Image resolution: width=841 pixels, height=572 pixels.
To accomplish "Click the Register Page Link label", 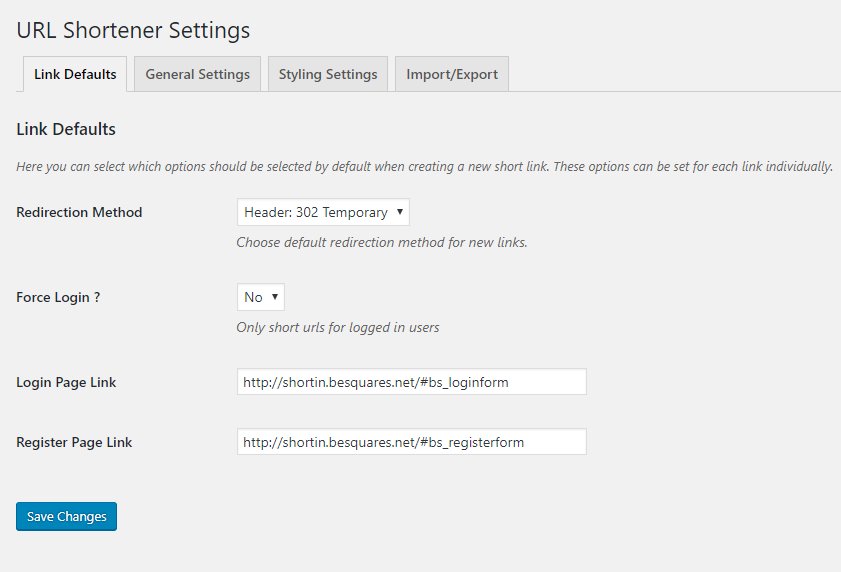I will tap(74, 442).
